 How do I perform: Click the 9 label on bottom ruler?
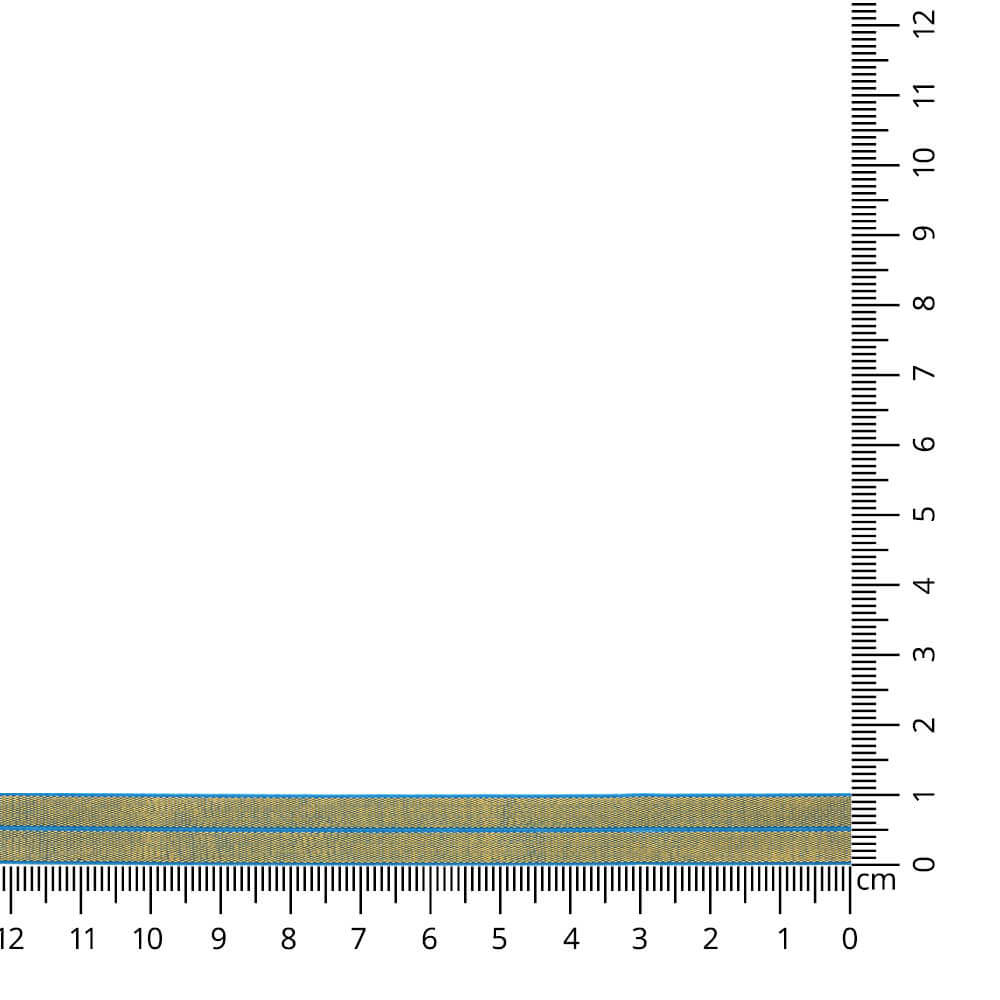pos(218,938)
